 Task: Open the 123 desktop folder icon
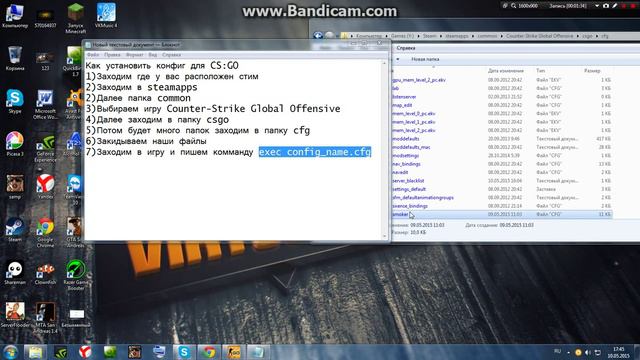point(45,60)
